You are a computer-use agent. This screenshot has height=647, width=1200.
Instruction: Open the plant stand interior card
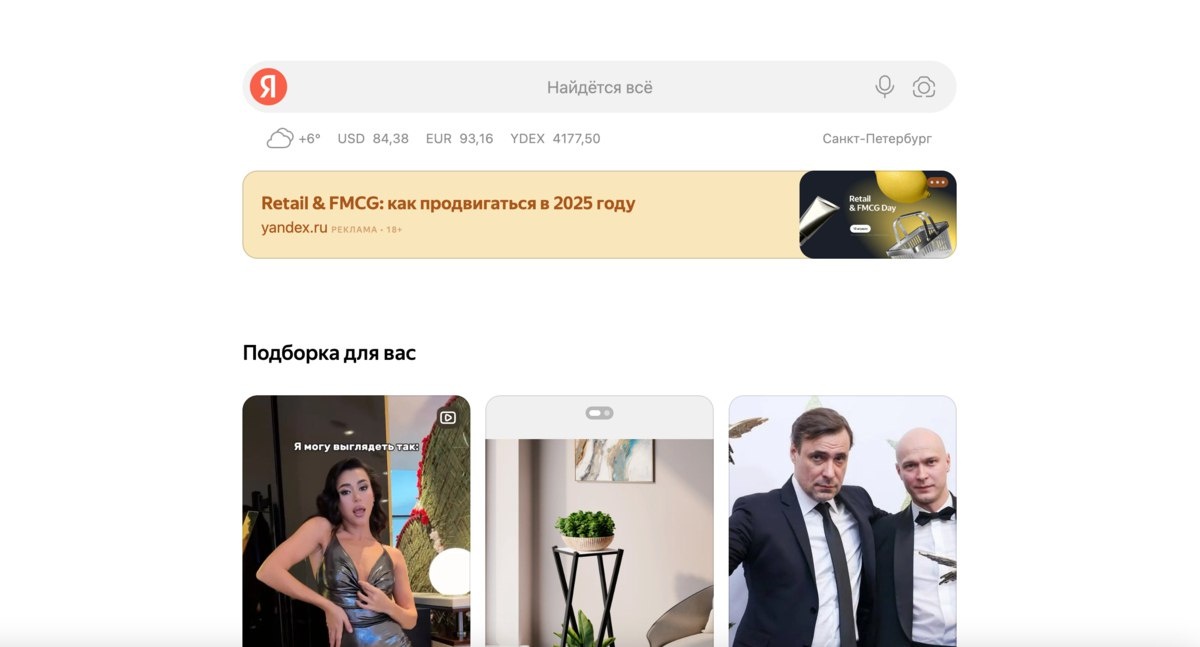tap(599, 521)
